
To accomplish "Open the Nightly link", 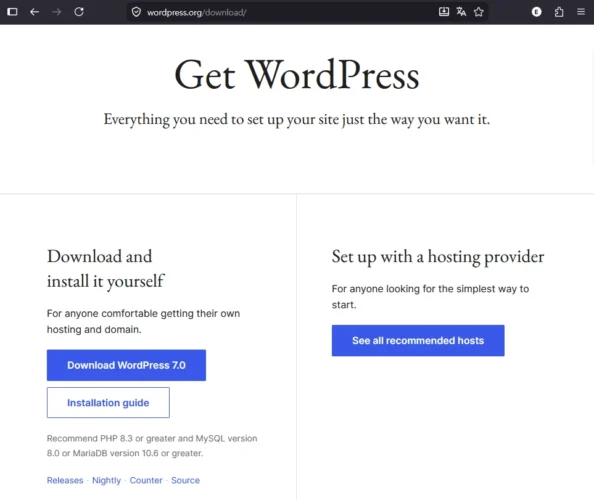I will pyautogui.click(x=106, y=480).
